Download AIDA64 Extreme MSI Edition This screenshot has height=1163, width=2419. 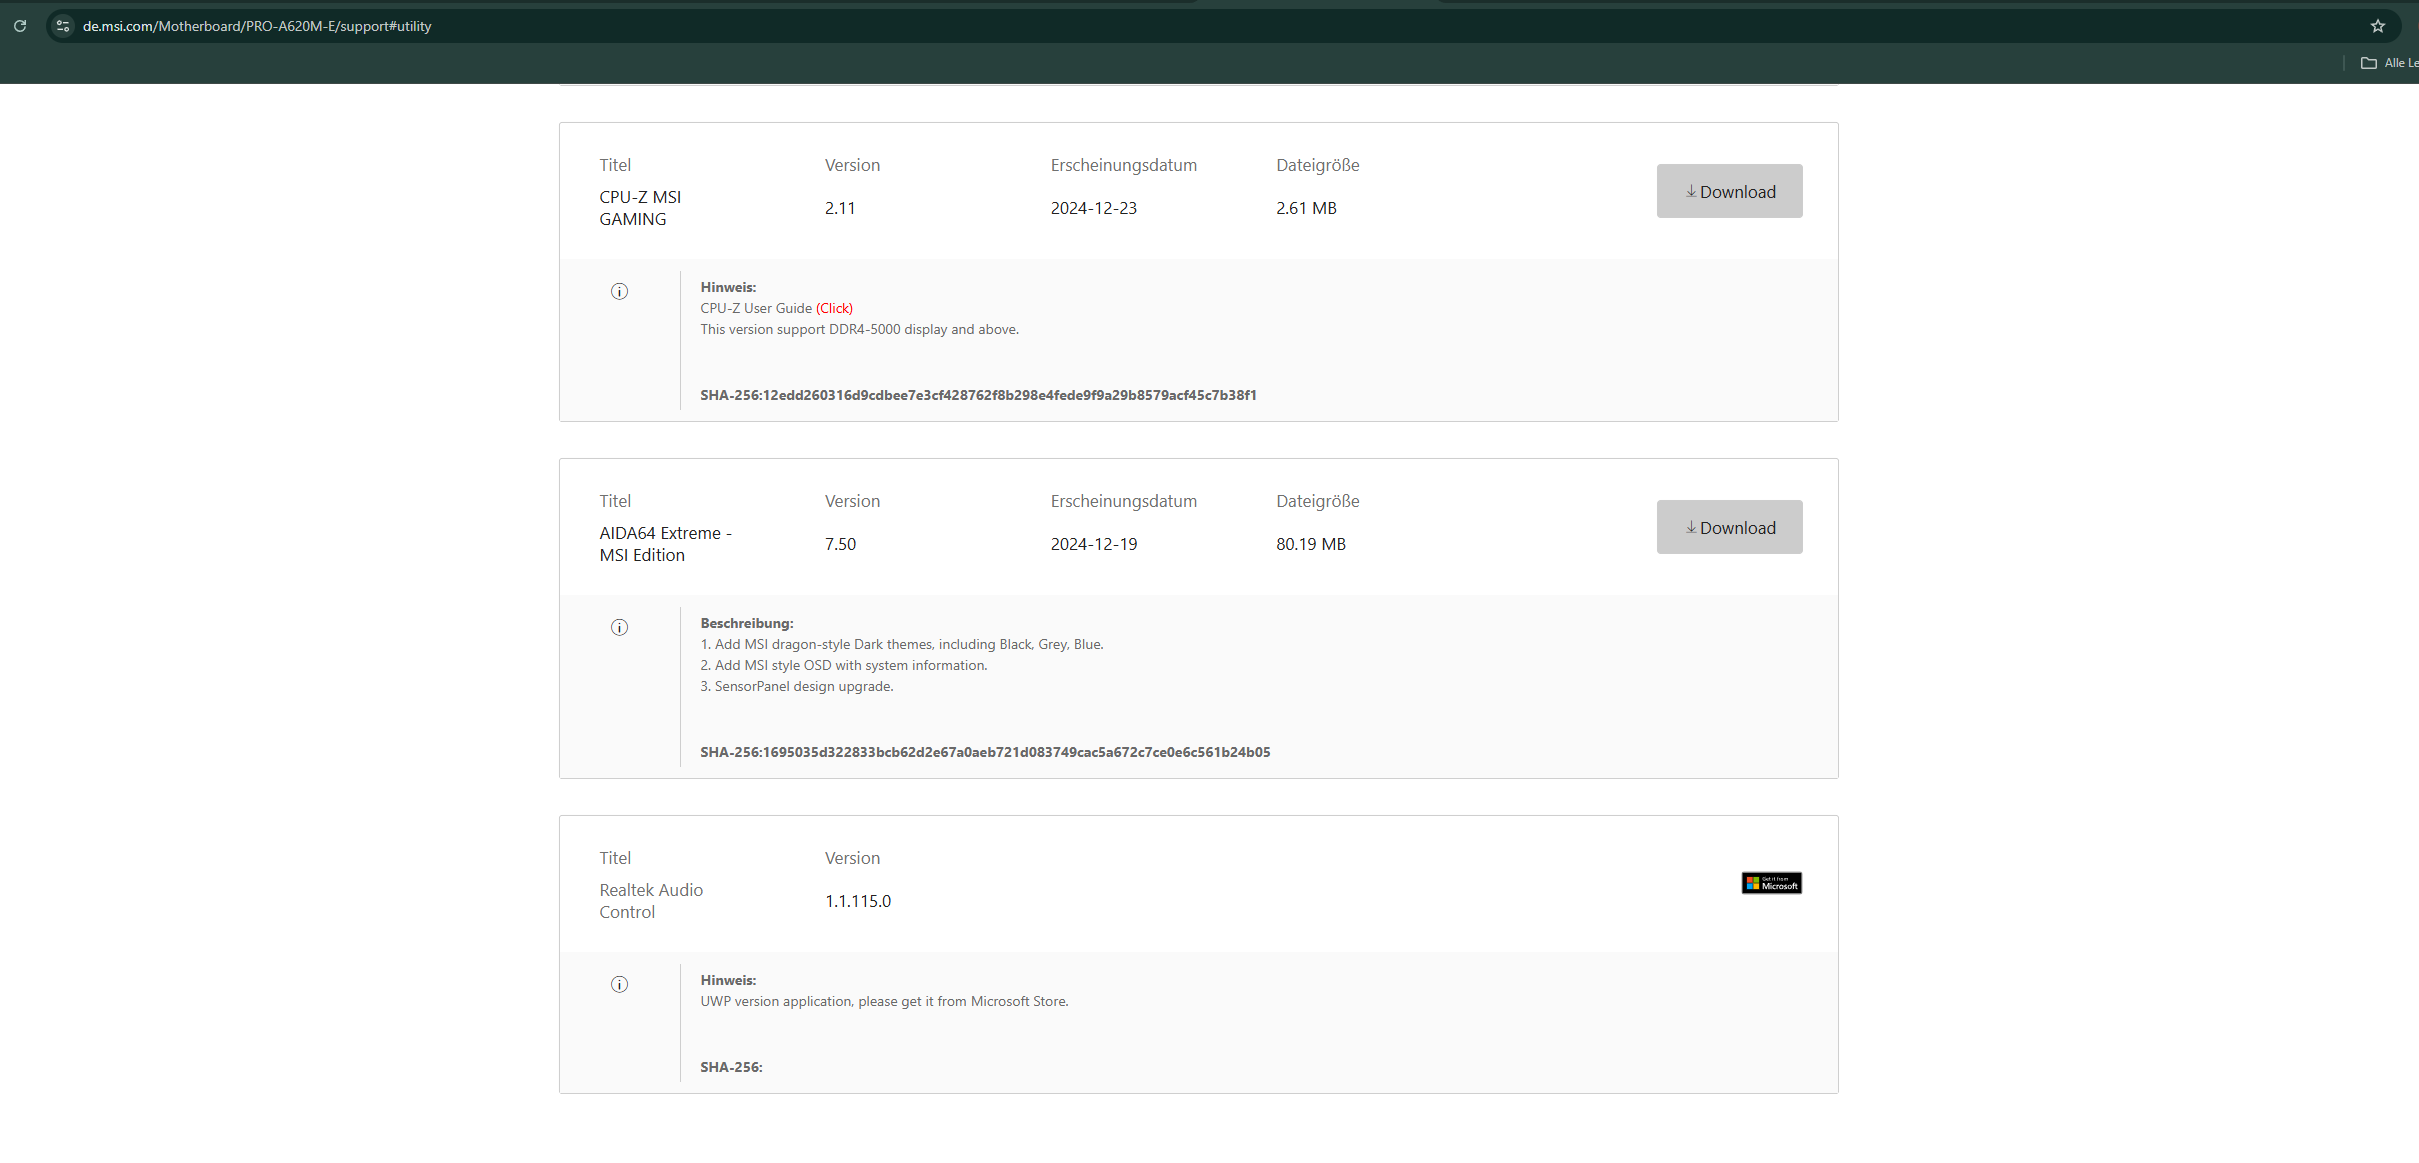[x=1729, y=527]
